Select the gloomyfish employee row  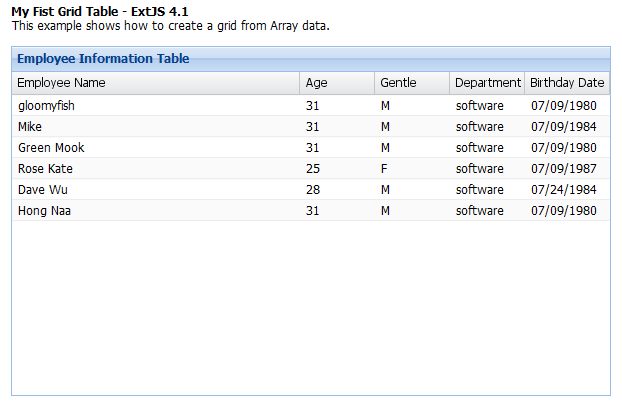(x=46, y=105)
